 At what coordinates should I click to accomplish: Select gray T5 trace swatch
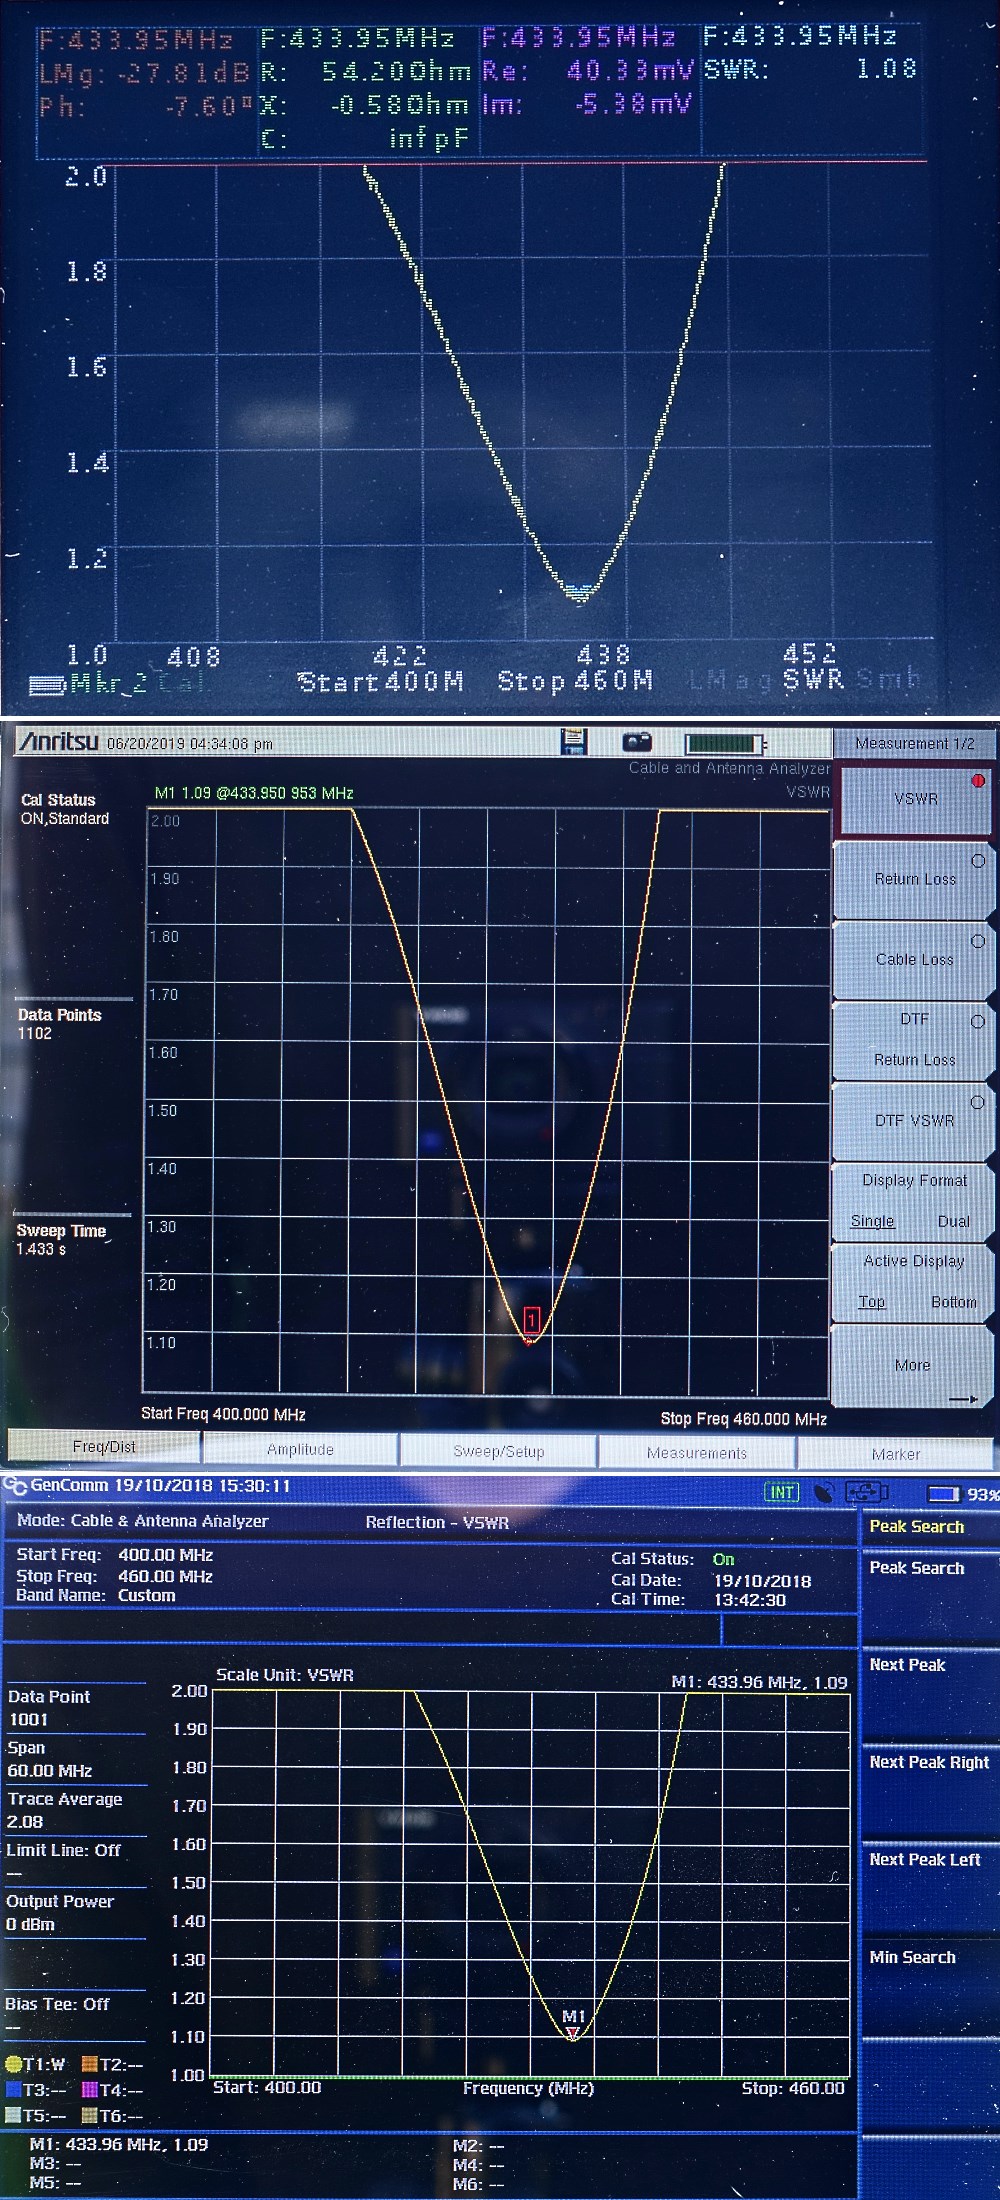tap(14, 2116)
